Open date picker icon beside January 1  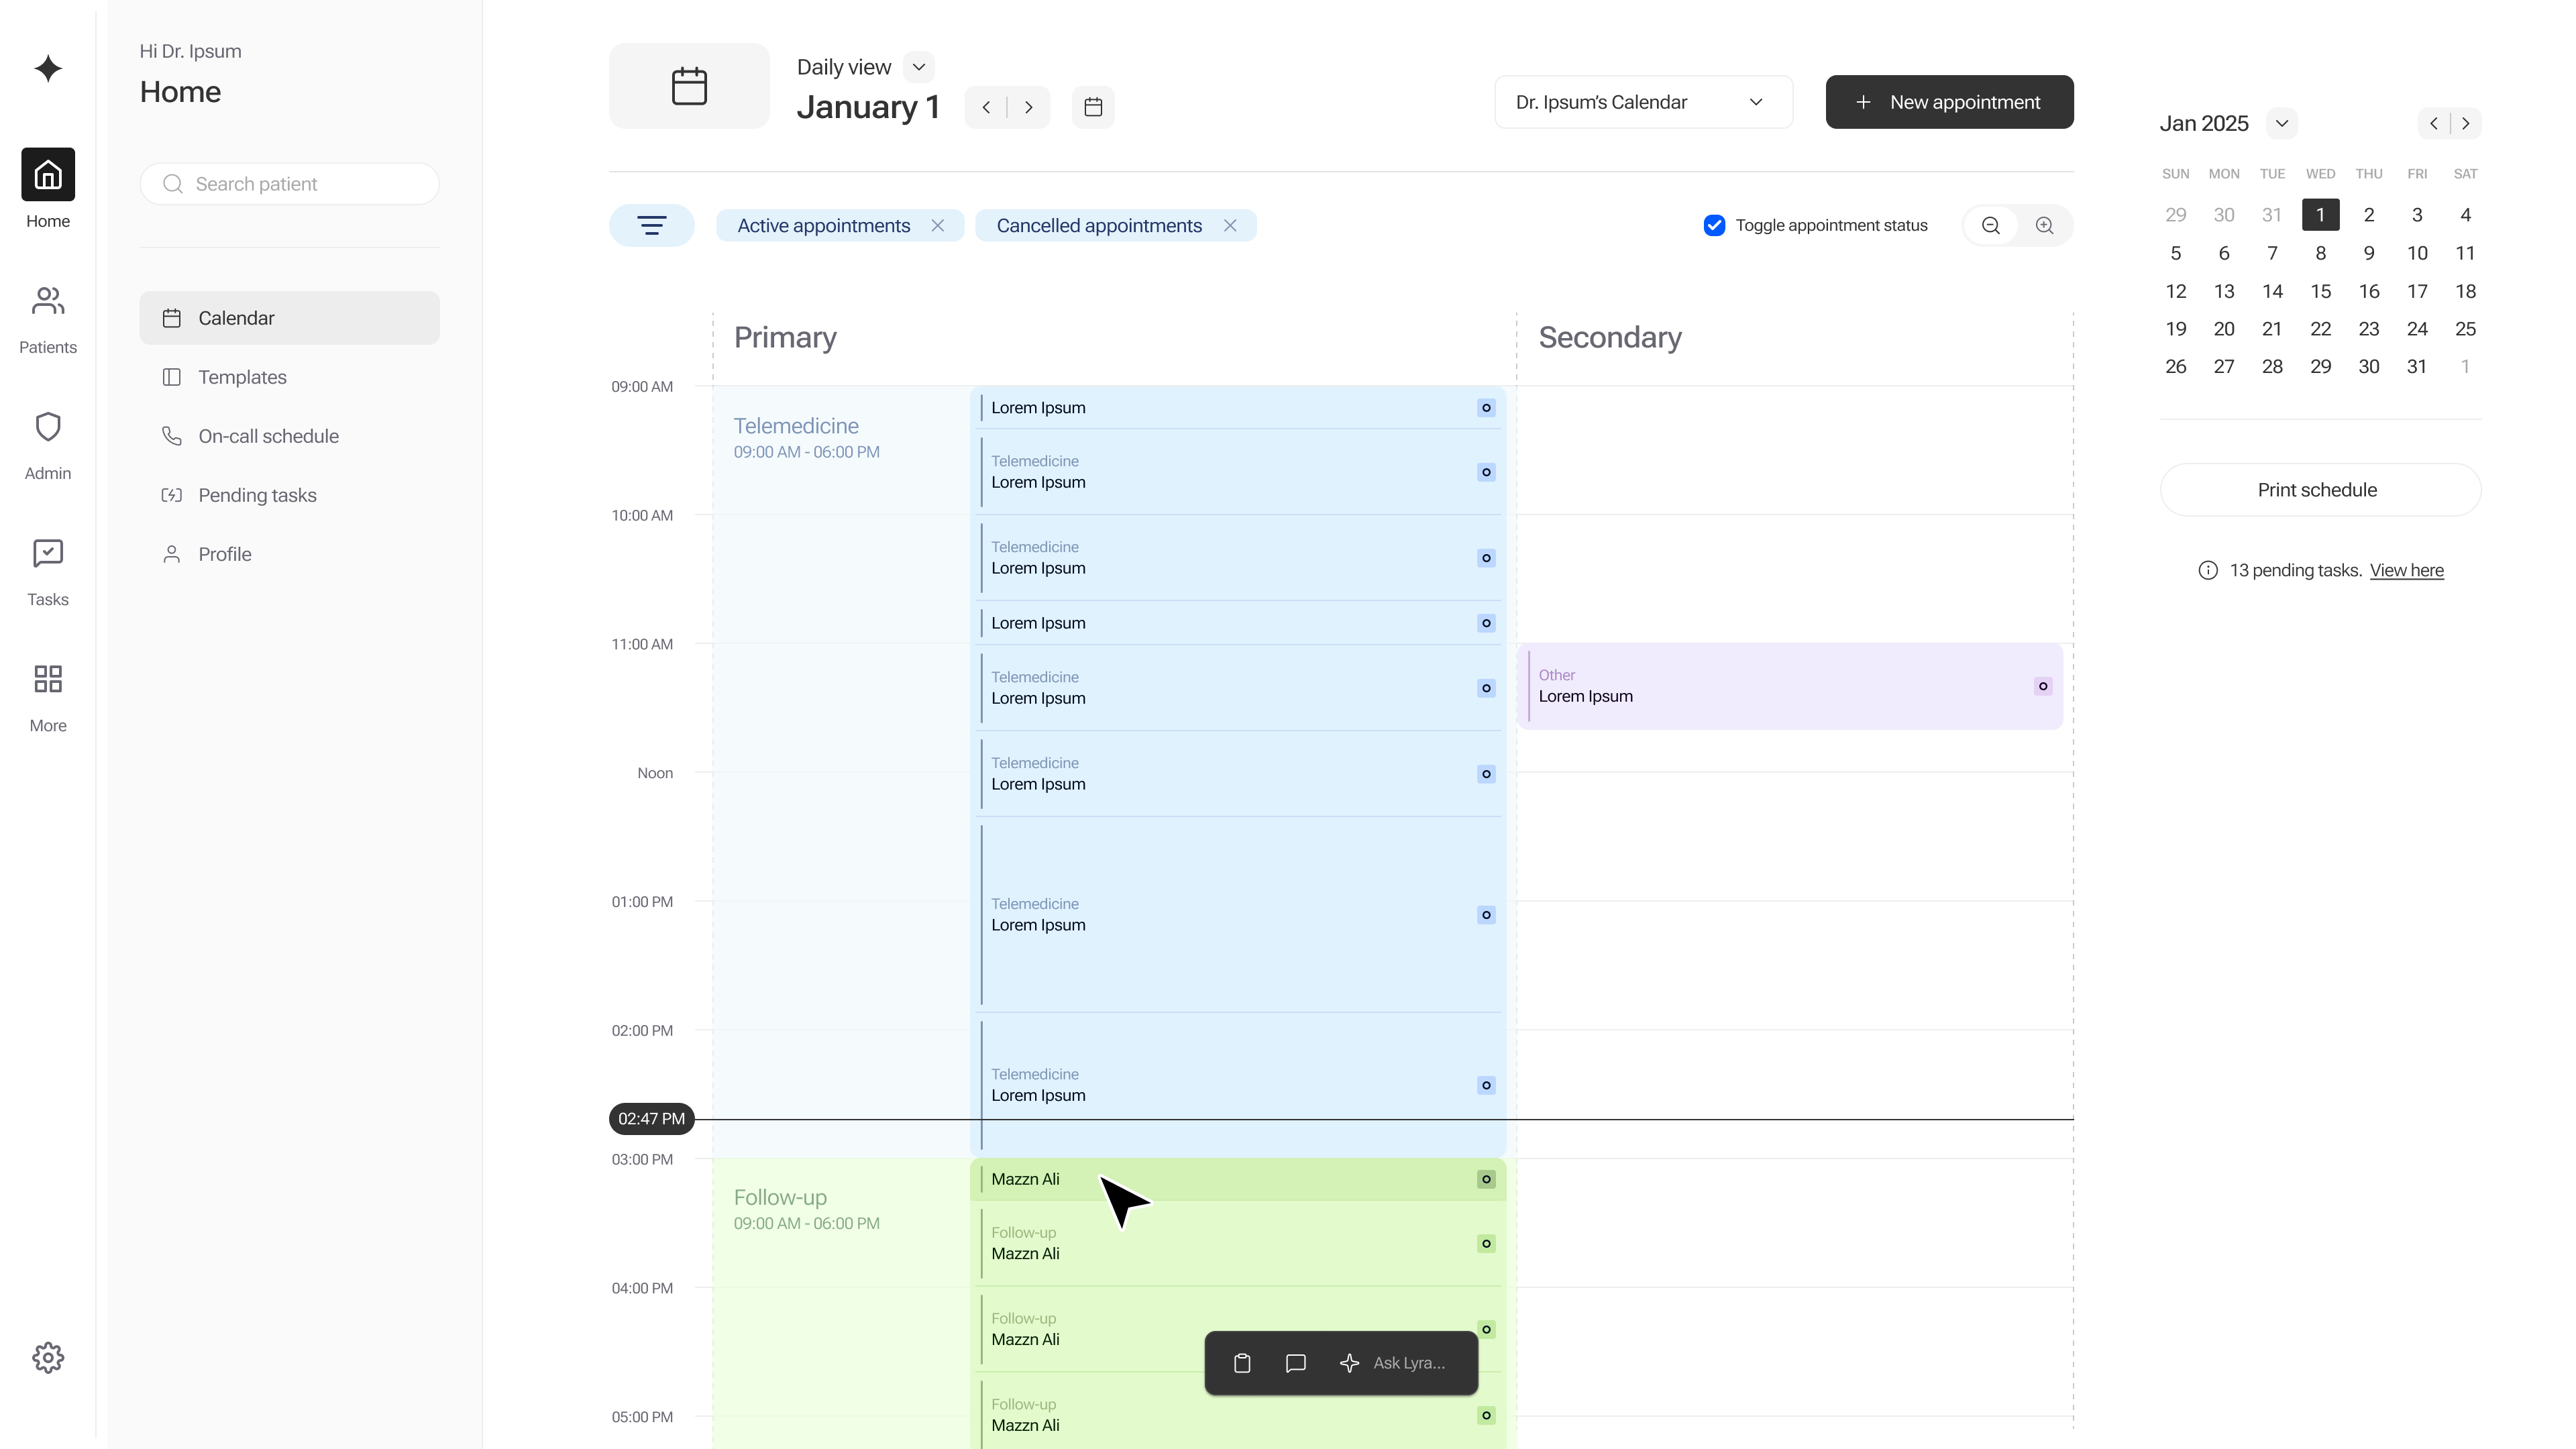(1093, 107)
